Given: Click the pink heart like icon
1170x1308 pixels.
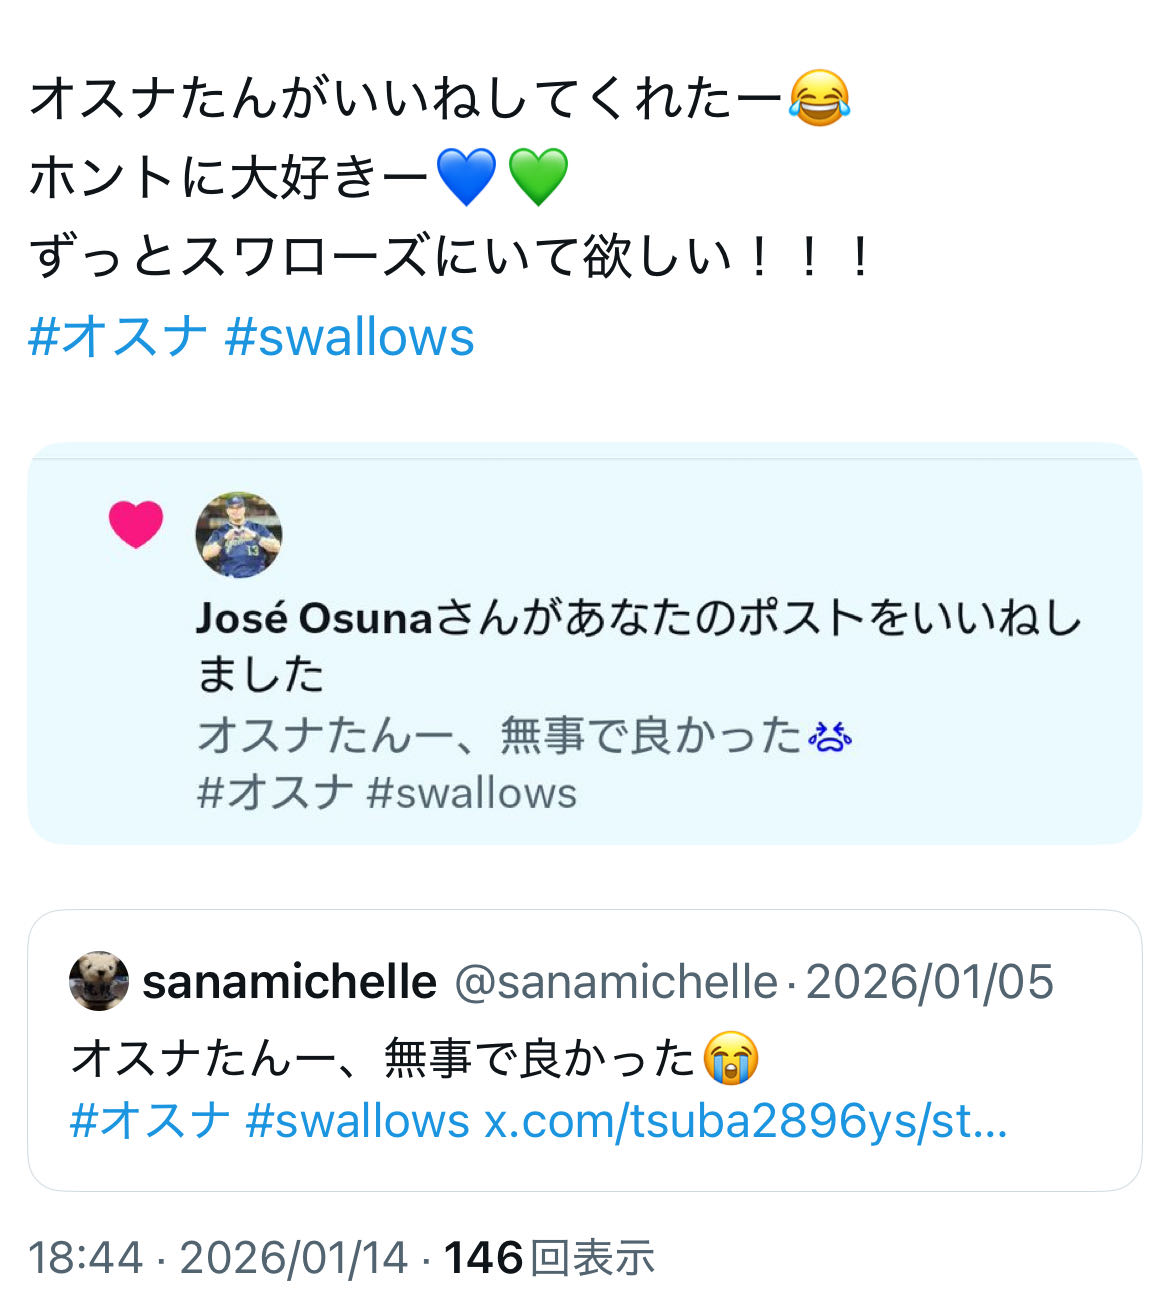Looking at the screenshot, I should coord(136,525).
